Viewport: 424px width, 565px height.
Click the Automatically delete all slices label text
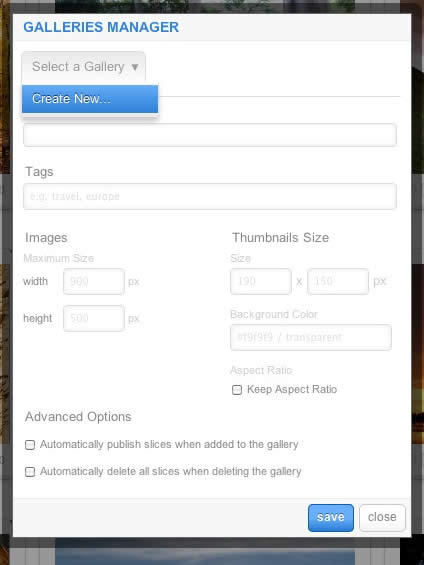pos(170,472)
